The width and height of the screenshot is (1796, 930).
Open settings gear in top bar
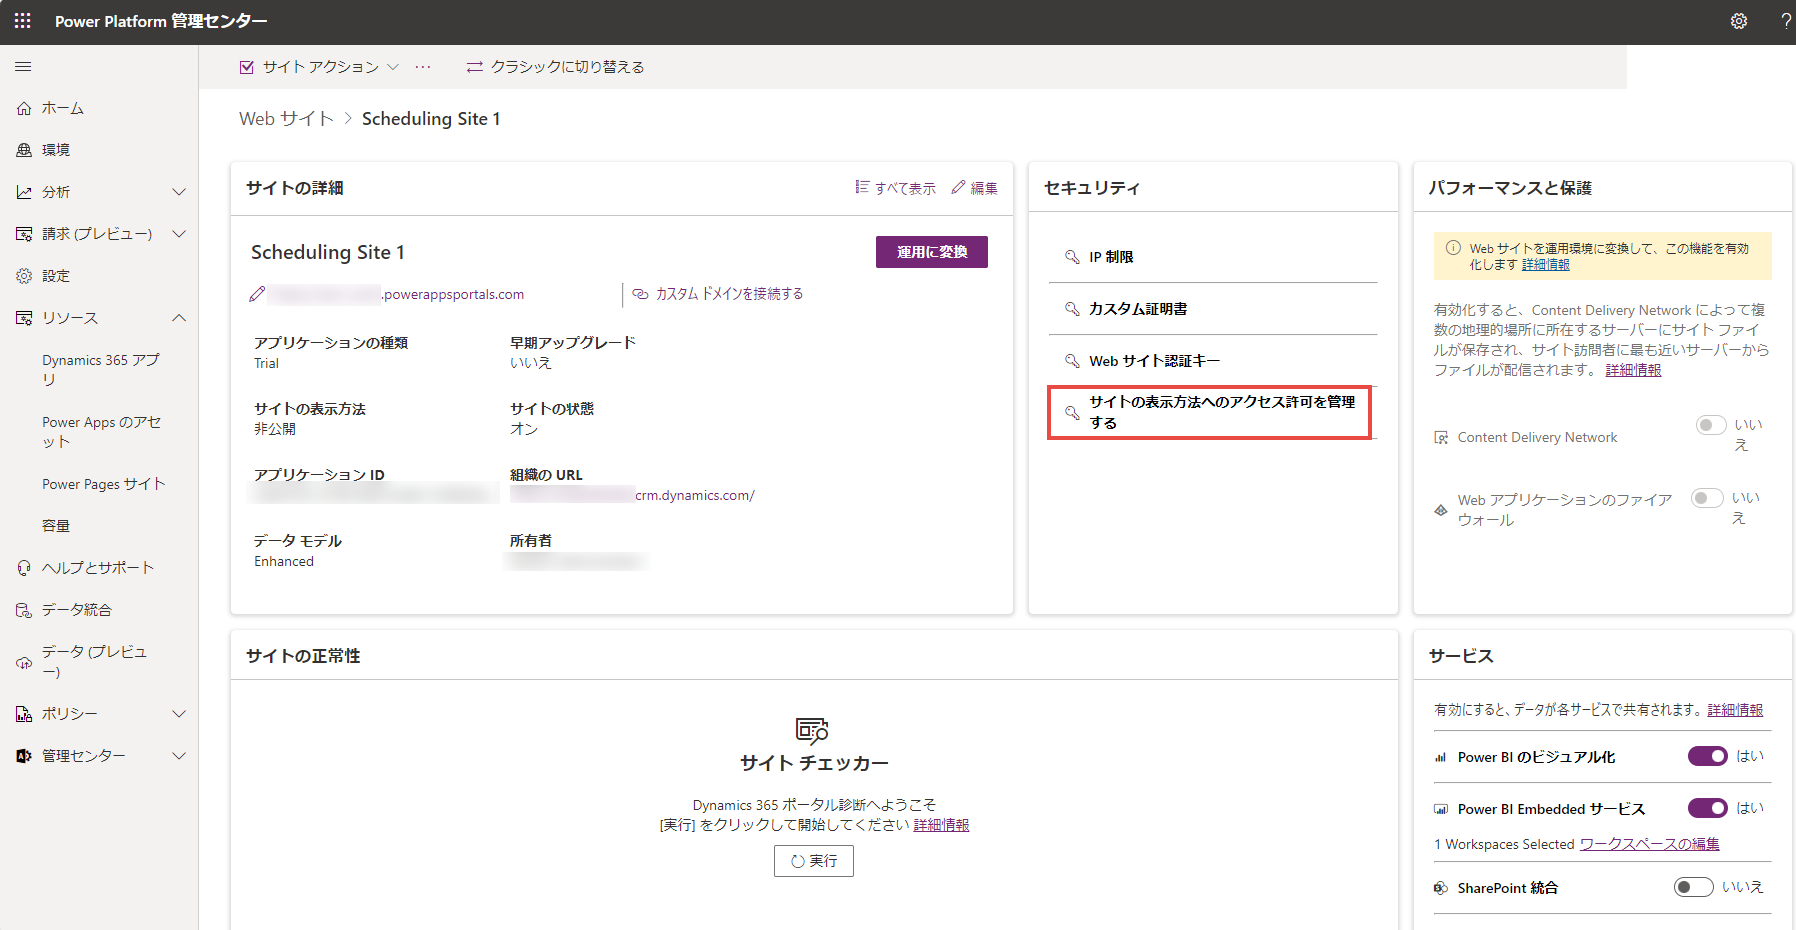pos(1739,21)
